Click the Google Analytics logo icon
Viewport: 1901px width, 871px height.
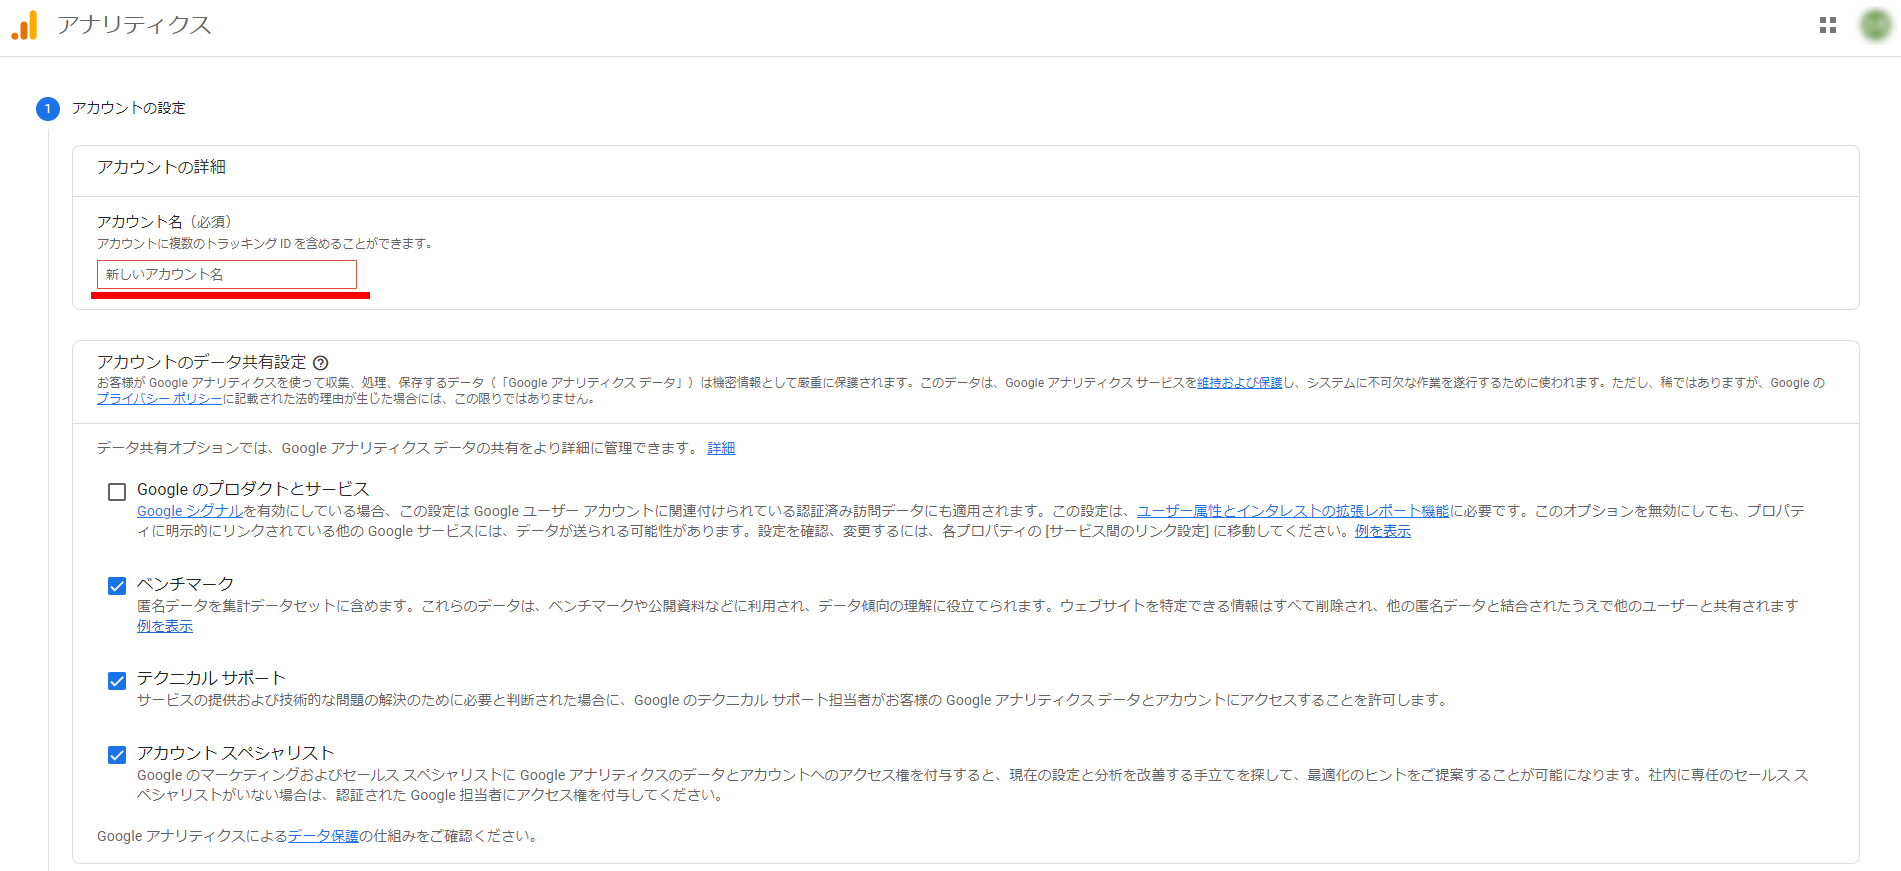point(24,25)
